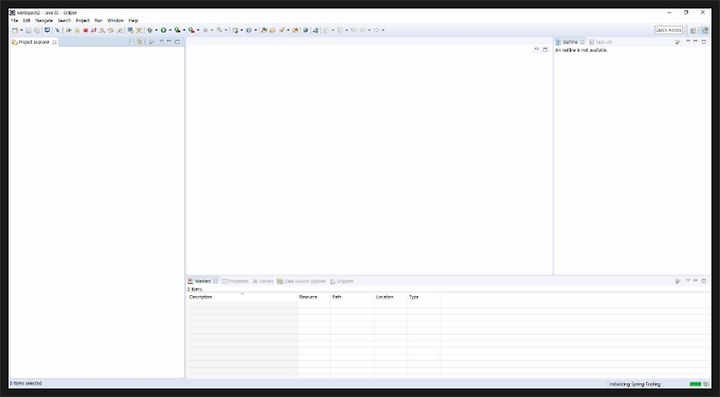This screenshot has height=397, width=720.
Task: Click '0 items selected' status text
Action: [26, 383]
